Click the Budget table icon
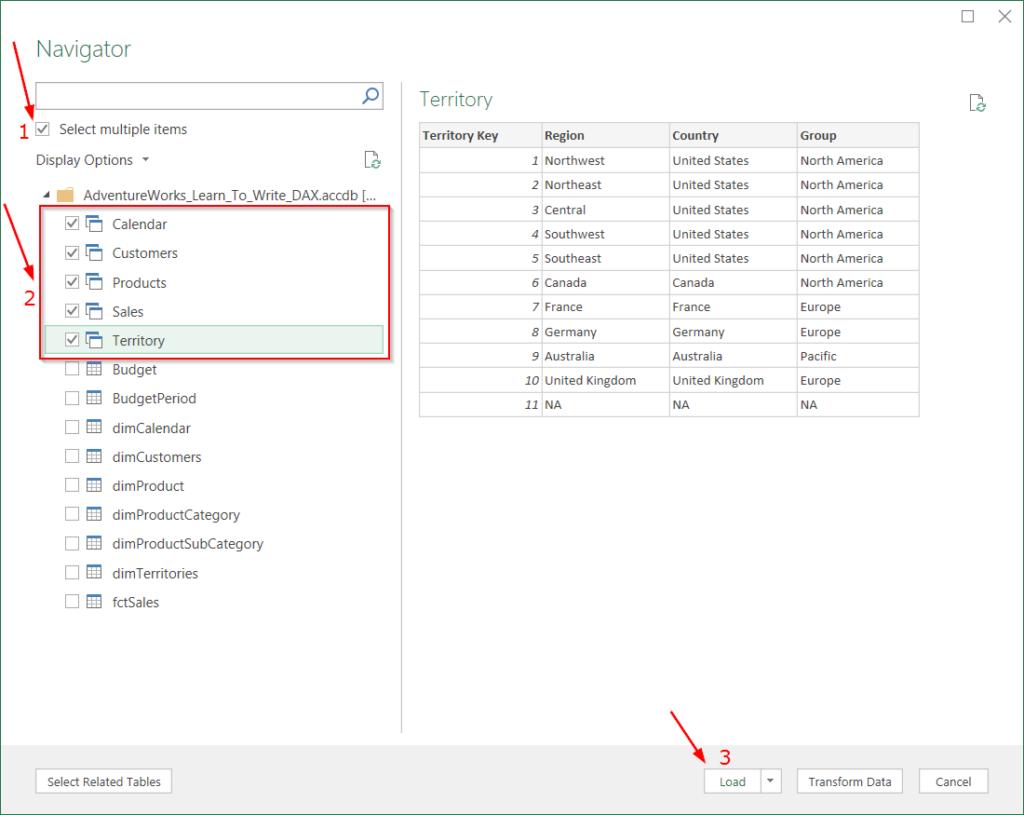Viewport: 1024px width, 815px height. click(x=95, y=369)
